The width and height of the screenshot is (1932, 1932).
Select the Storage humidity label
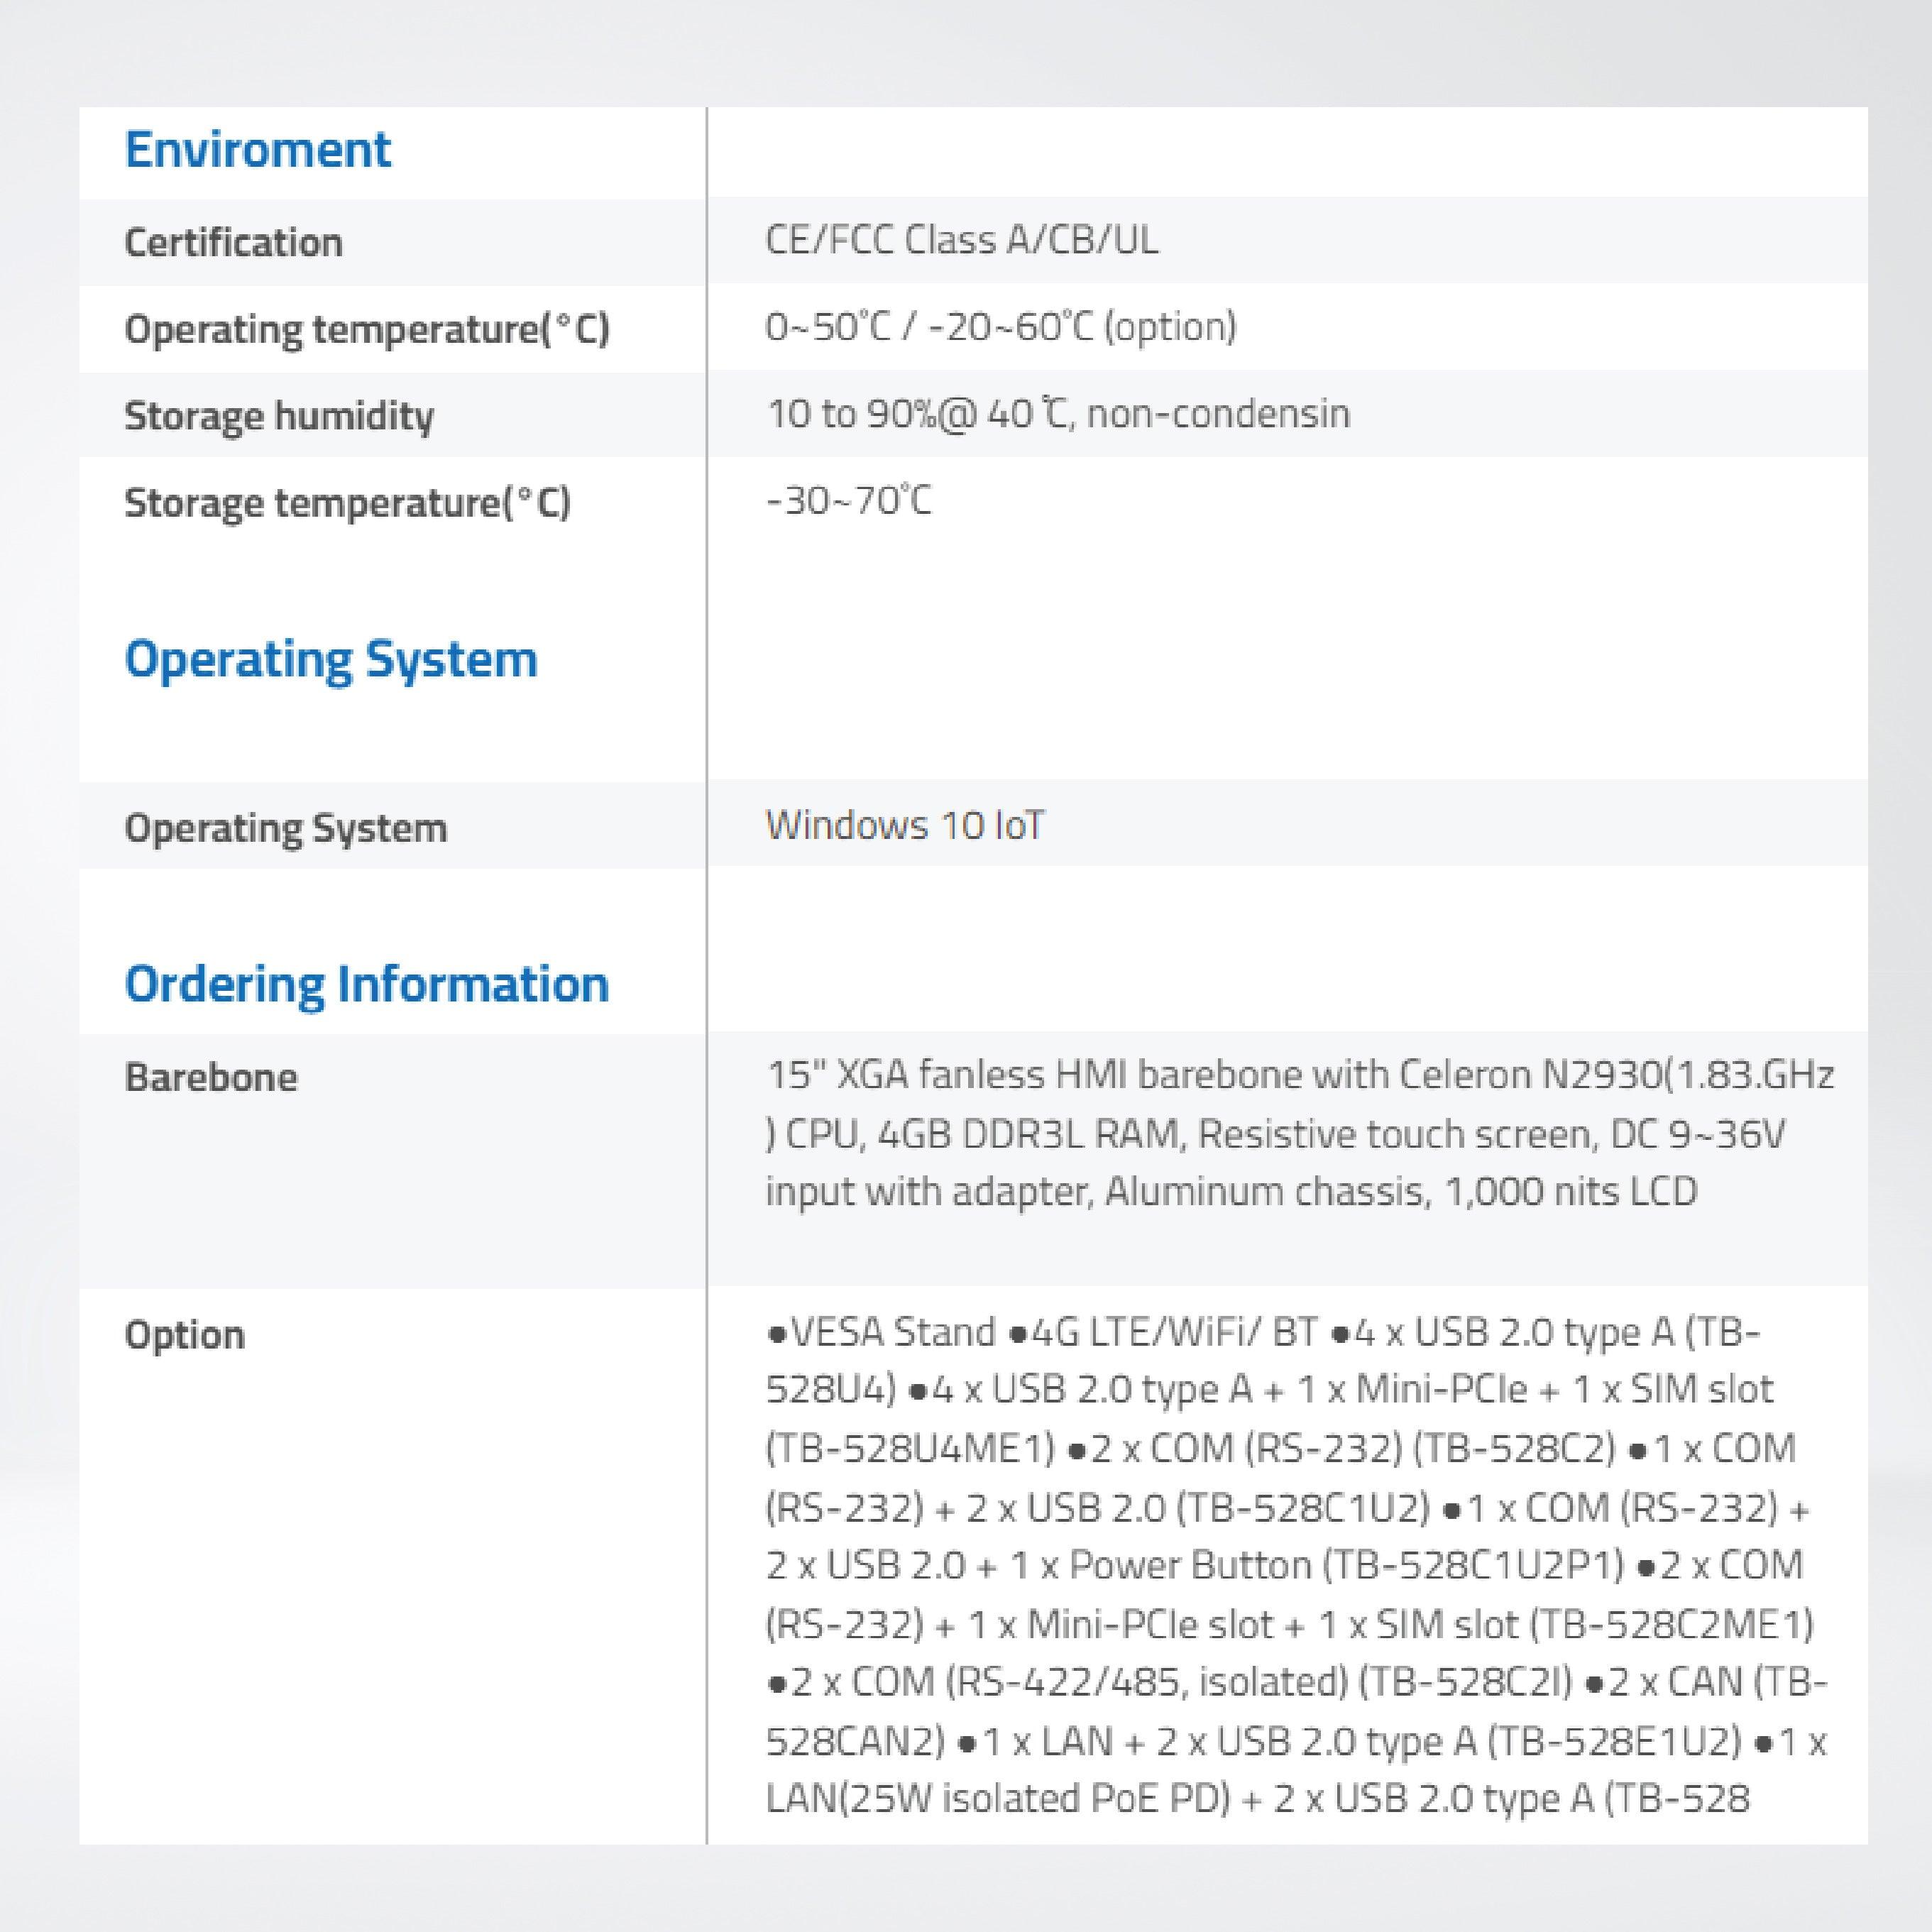[x=279, y=416]
